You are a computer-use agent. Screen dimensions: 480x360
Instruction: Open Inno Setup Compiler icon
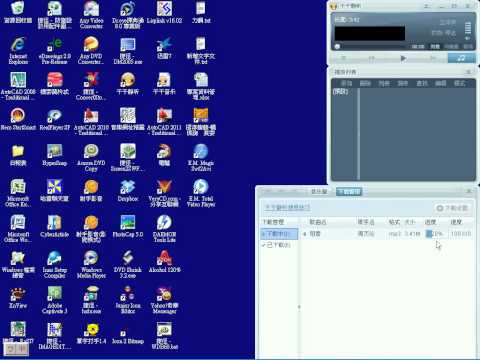55,265
